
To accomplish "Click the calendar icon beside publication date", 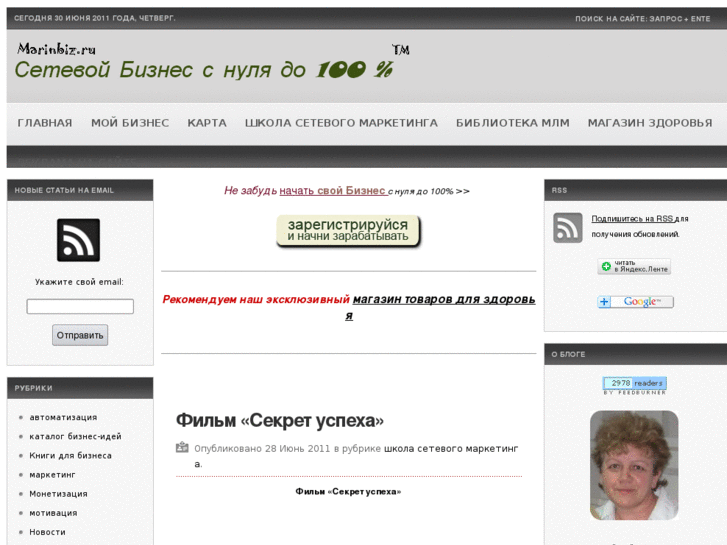I will pos(182,448).
